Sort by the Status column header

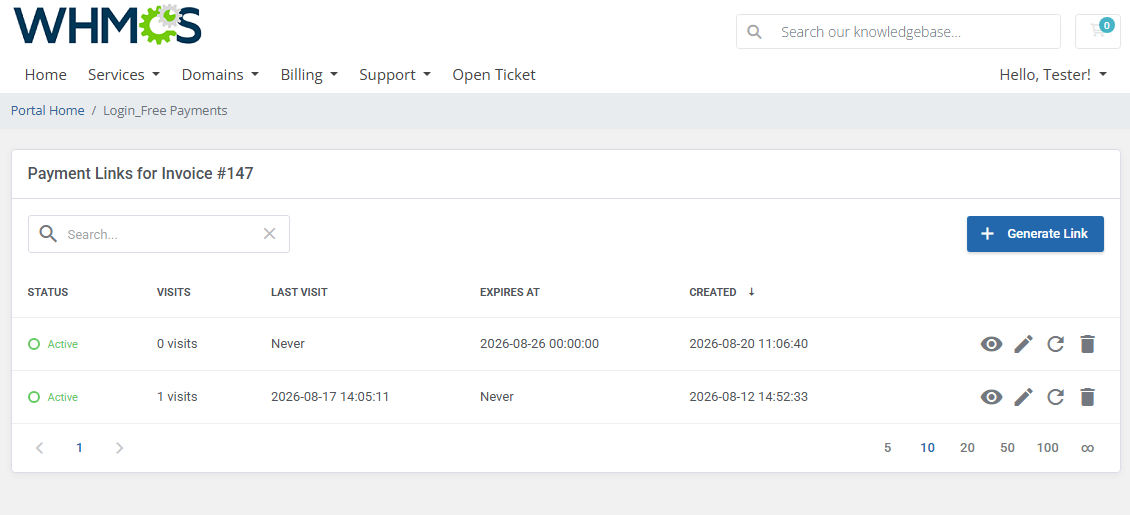click(x=48, y=292)
